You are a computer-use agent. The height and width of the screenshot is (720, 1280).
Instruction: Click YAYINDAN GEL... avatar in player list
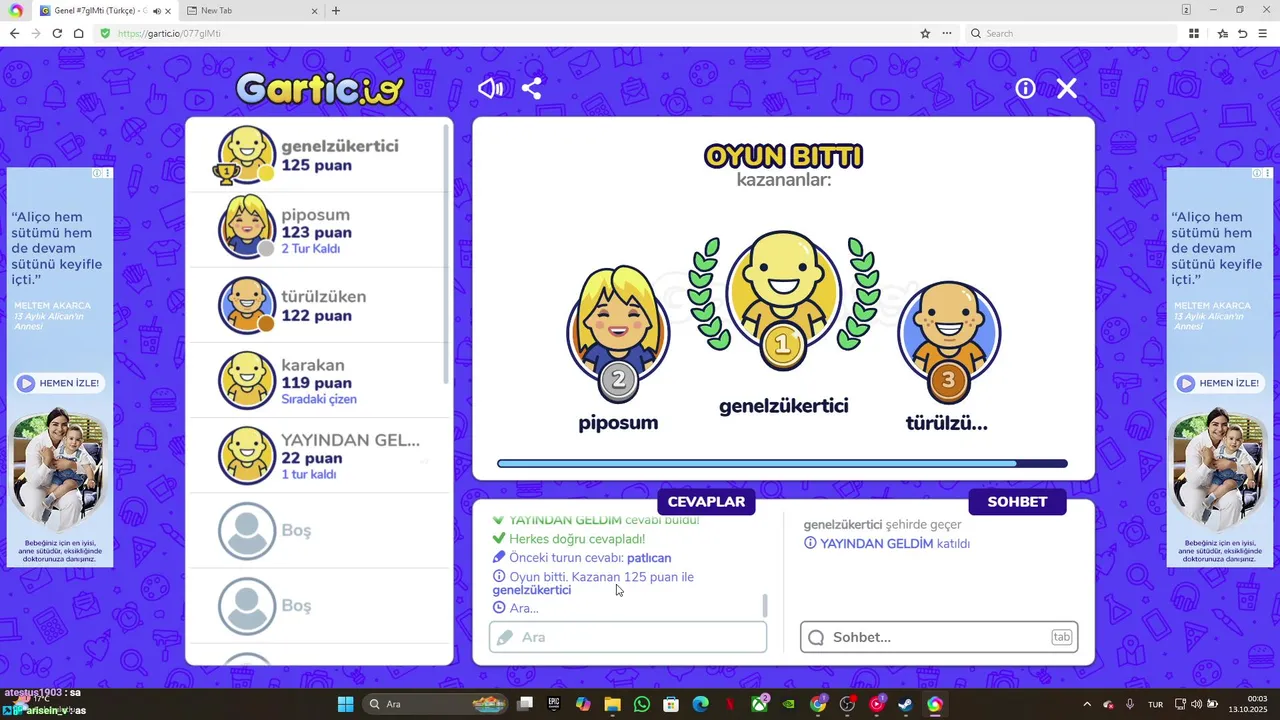point(246,456)
